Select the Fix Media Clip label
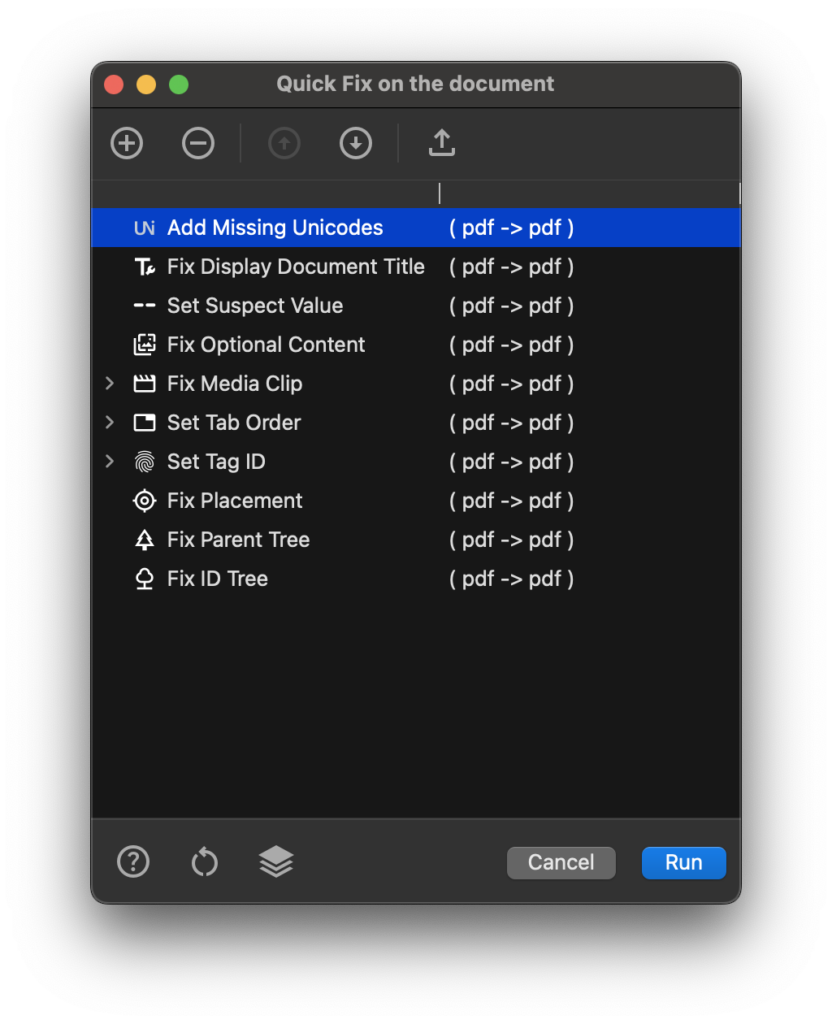The height and width of the screenshot is (1024, 832). (234, 384)
